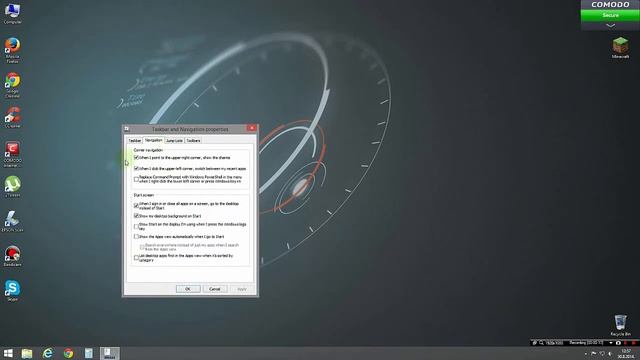
Task: Open the uTorrent desktop shortcut
Action: pyautogui.click(x=12, y=187)
